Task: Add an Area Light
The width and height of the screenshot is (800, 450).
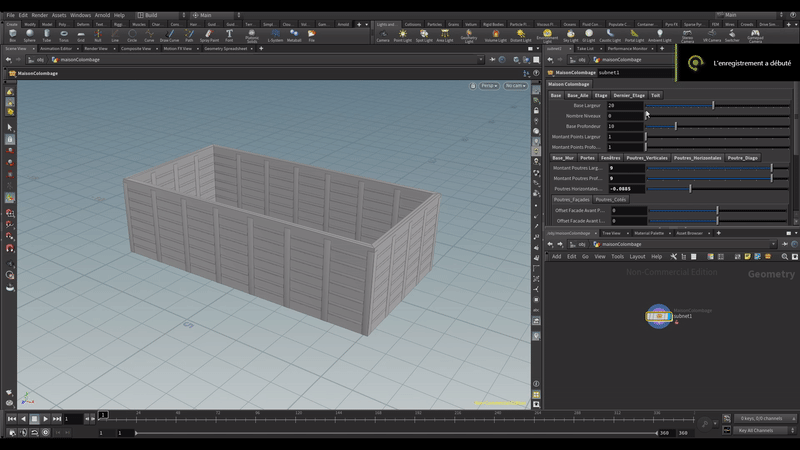Action: point(445,35)
